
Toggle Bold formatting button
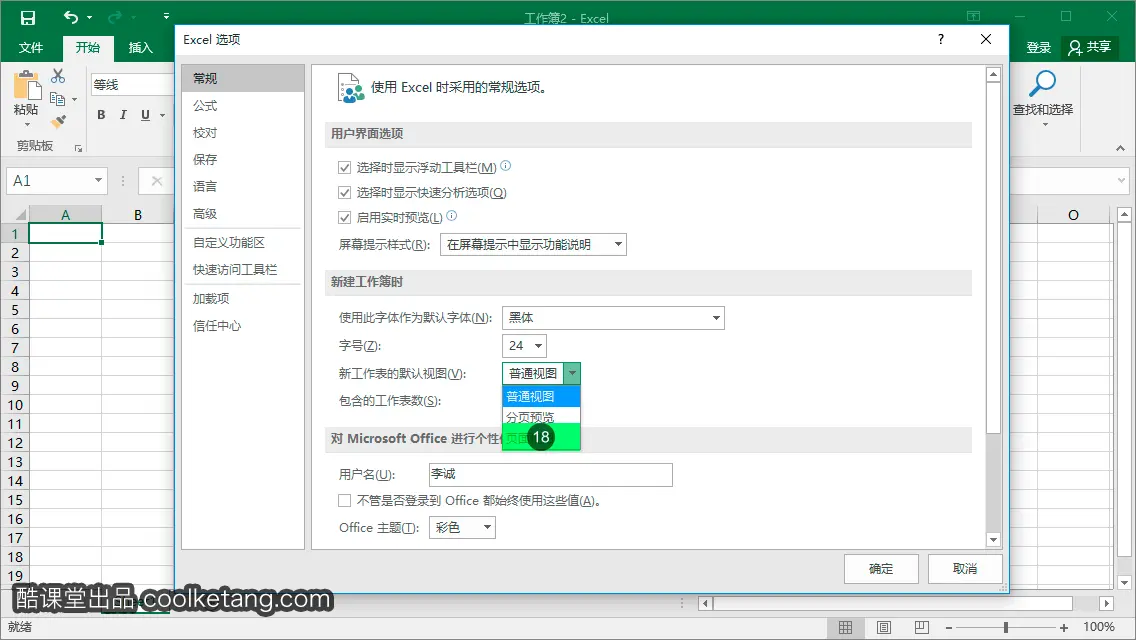pos(101,115)
